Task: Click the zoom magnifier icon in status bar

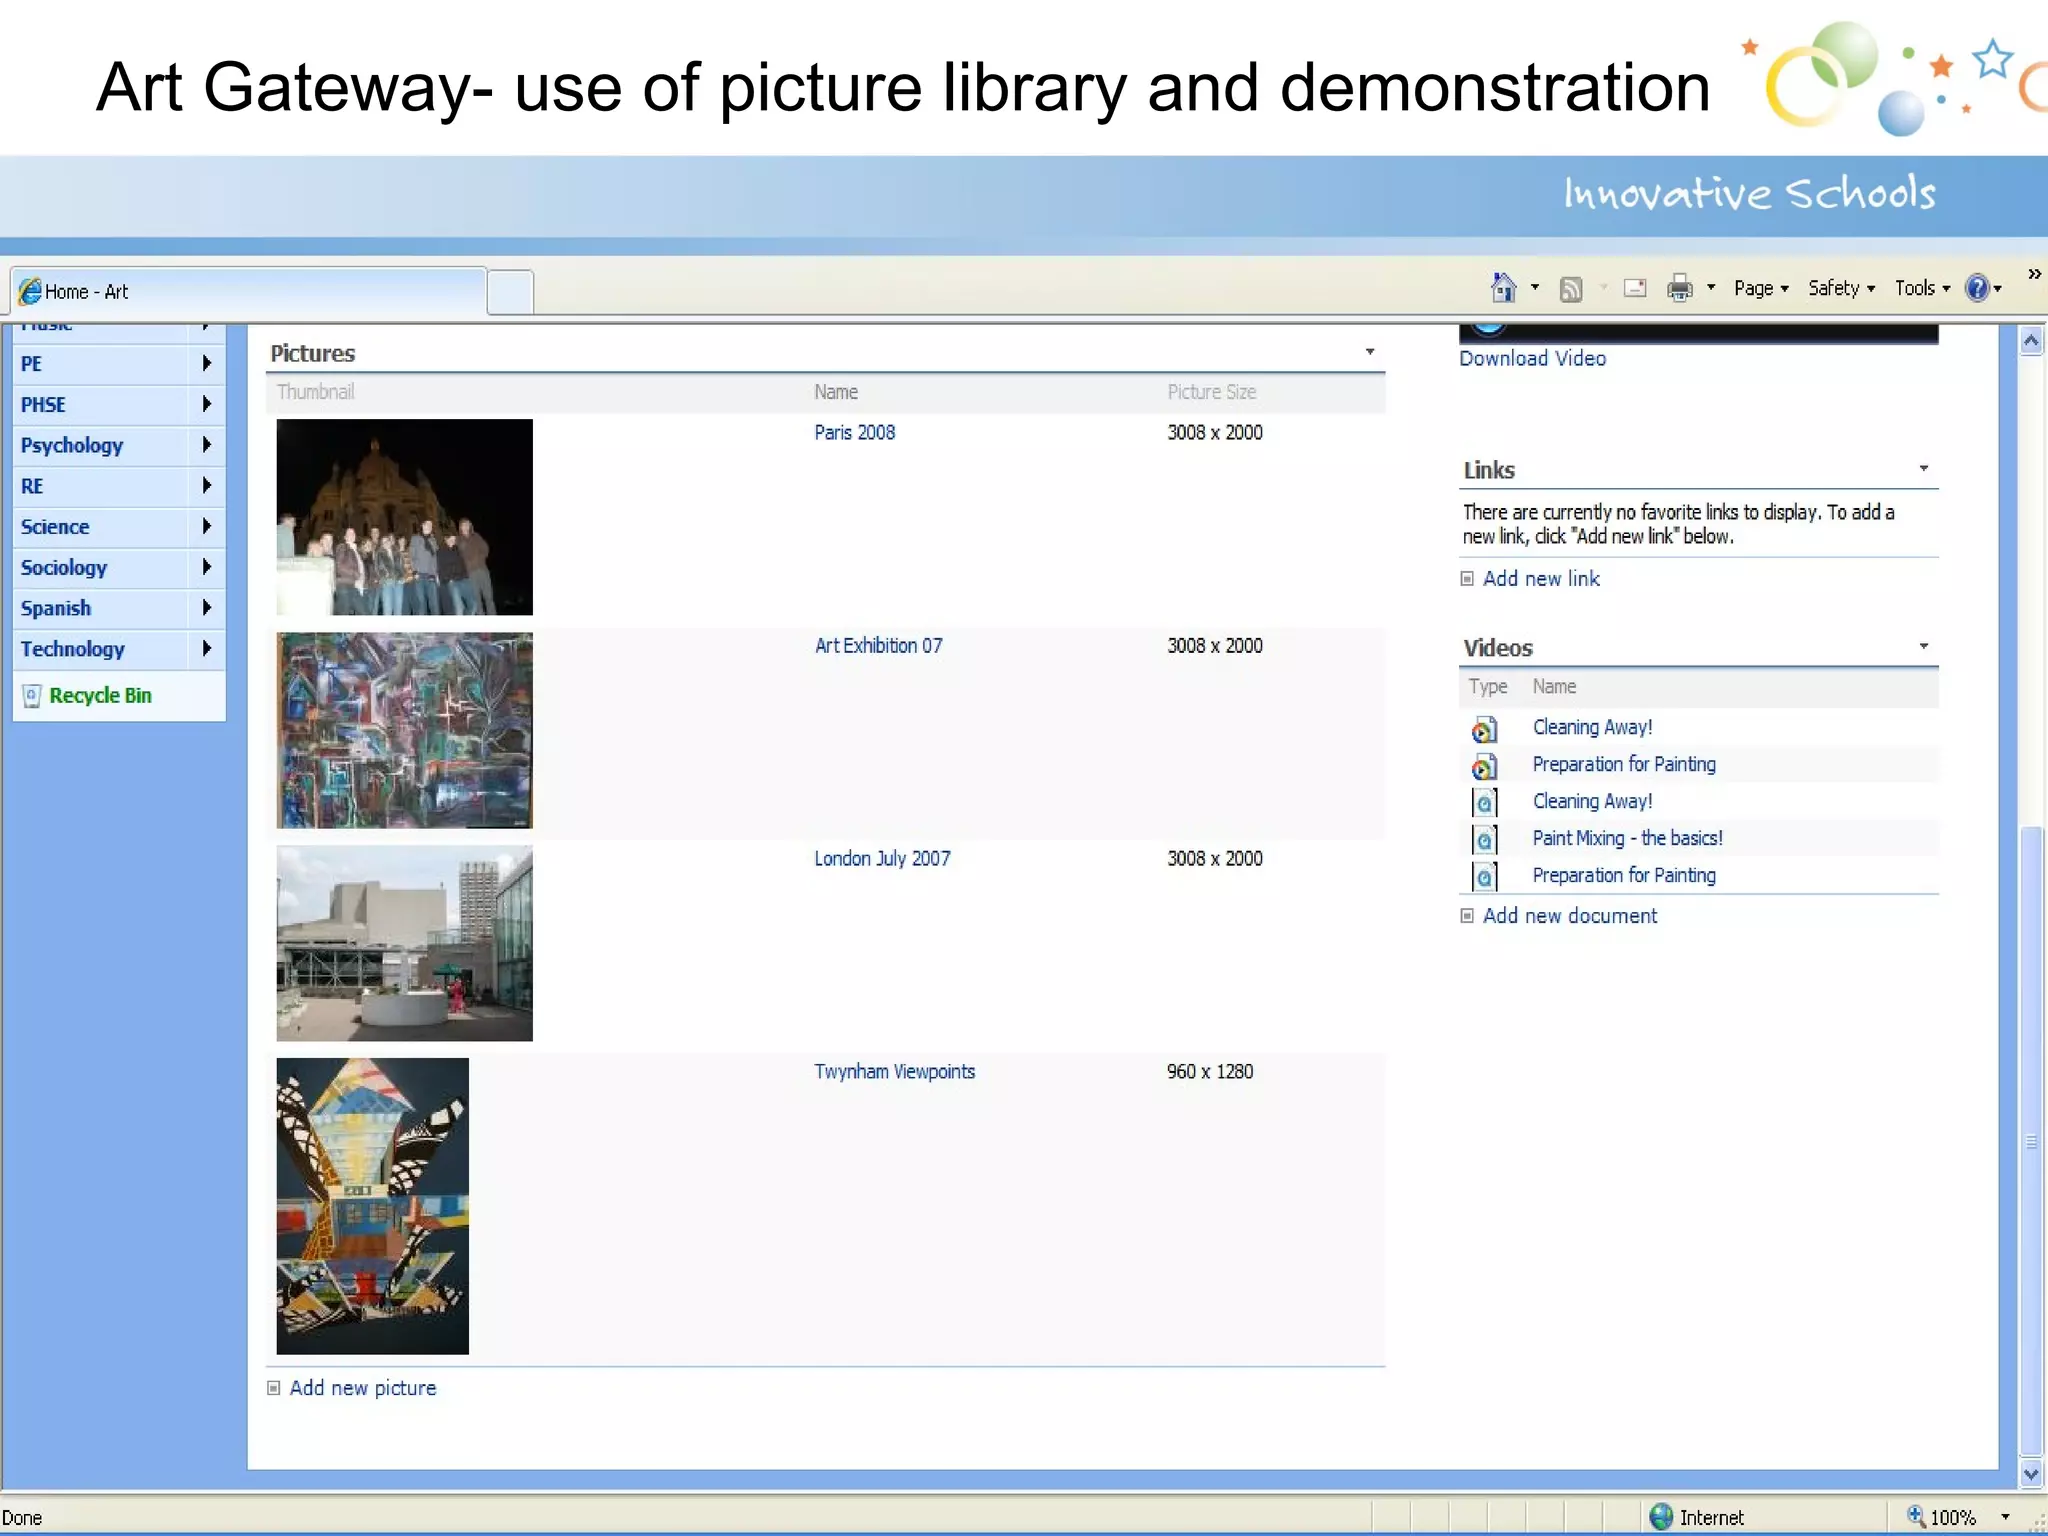Action: point(1915,1516)
